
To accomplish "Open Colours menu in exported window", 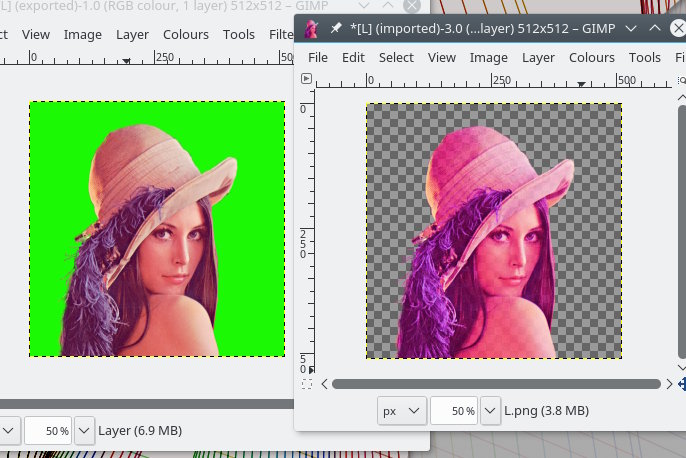I will coord(186,34).
